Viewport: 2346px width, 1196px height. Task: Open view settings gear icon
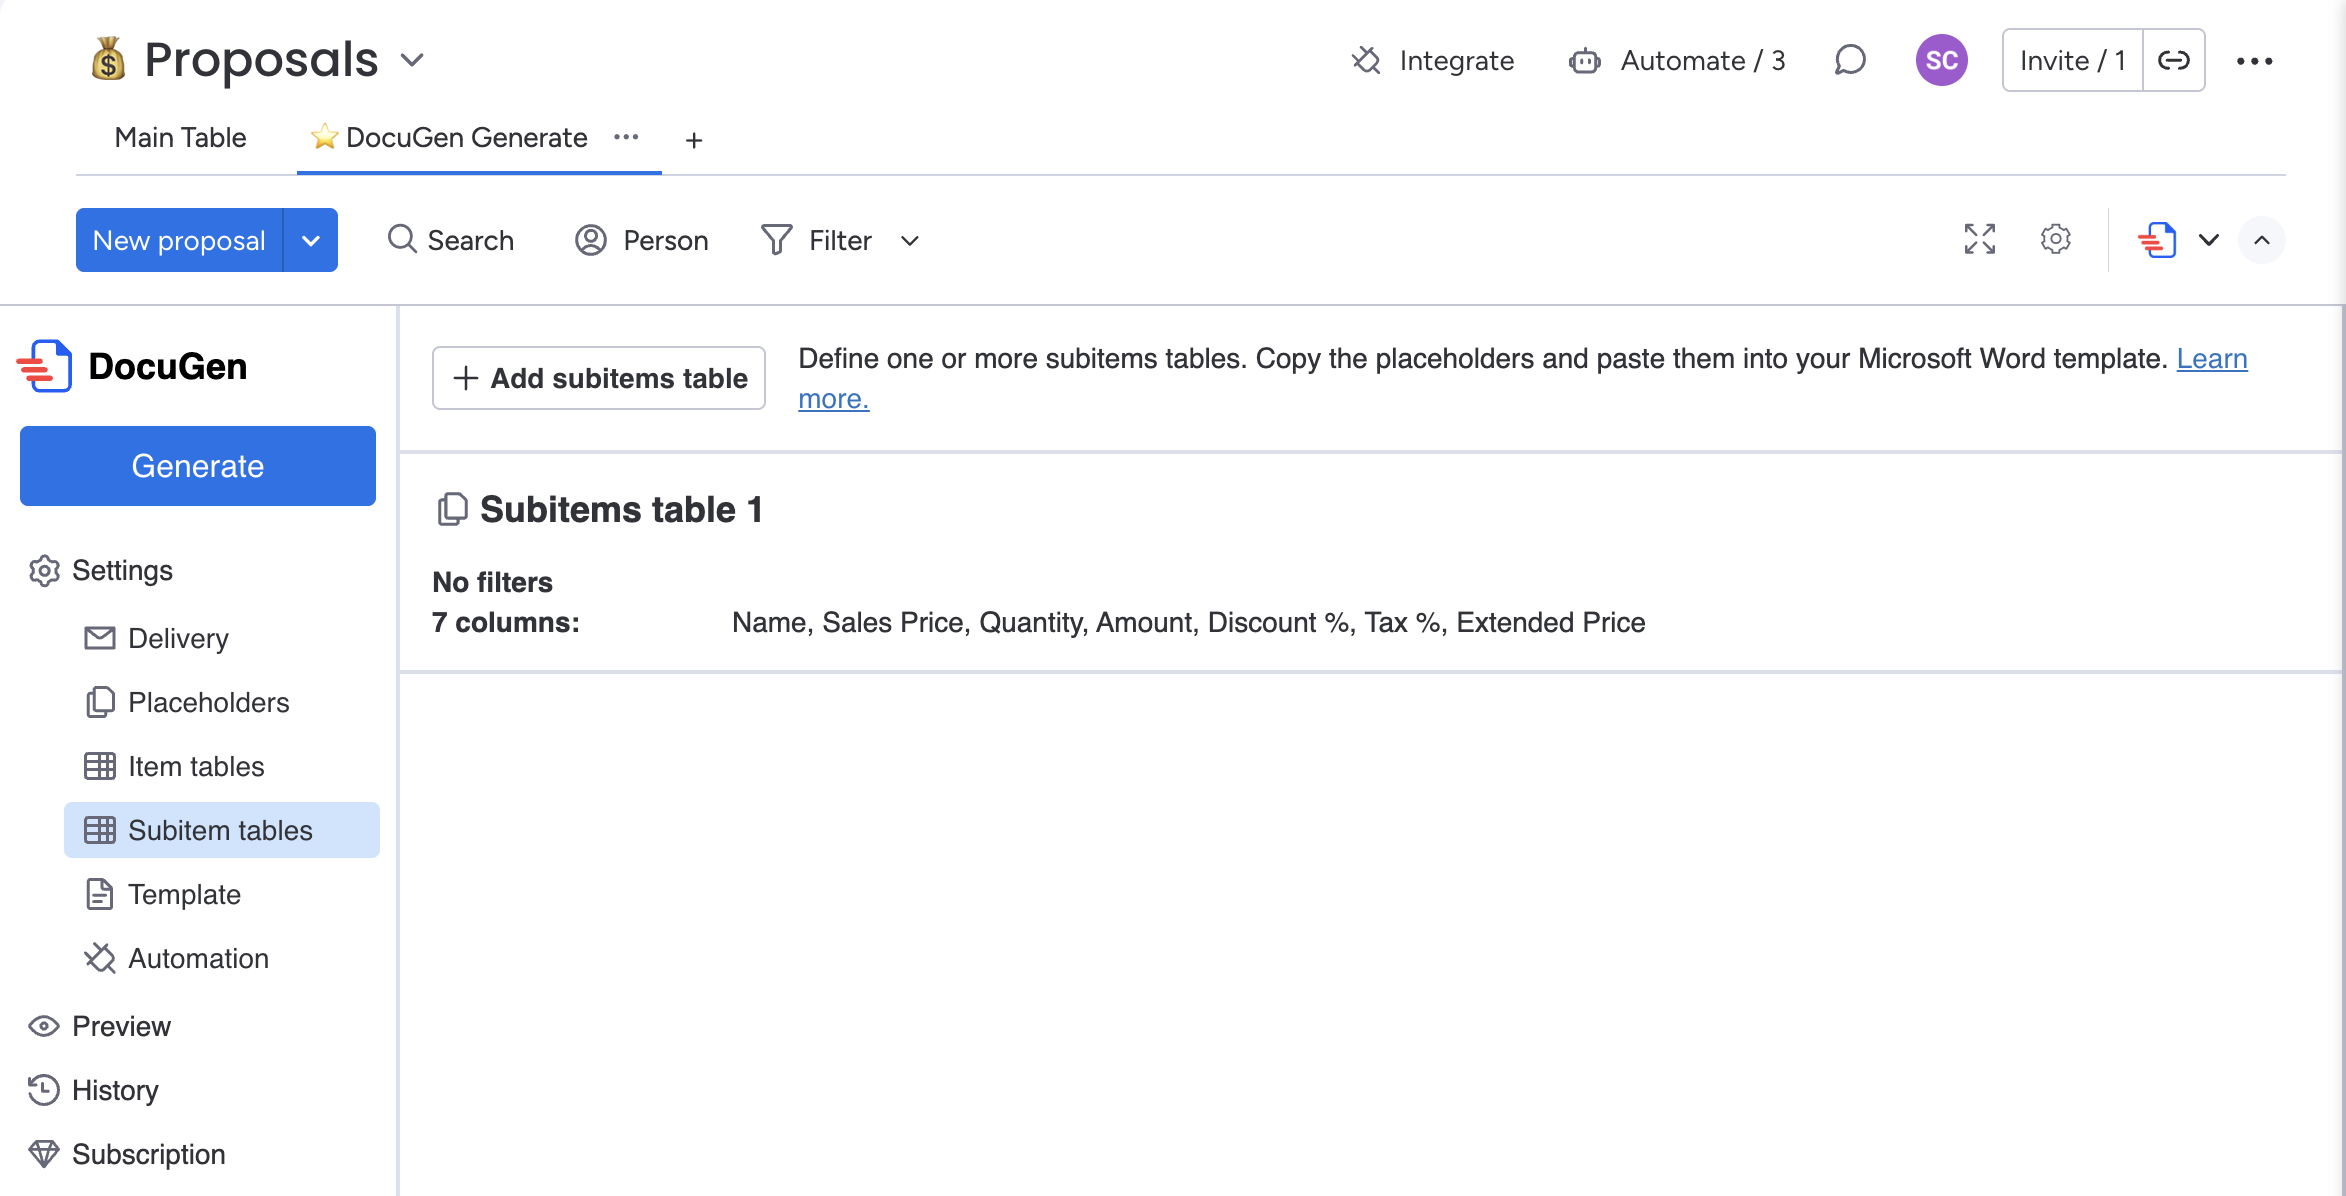coord(2055,239)
